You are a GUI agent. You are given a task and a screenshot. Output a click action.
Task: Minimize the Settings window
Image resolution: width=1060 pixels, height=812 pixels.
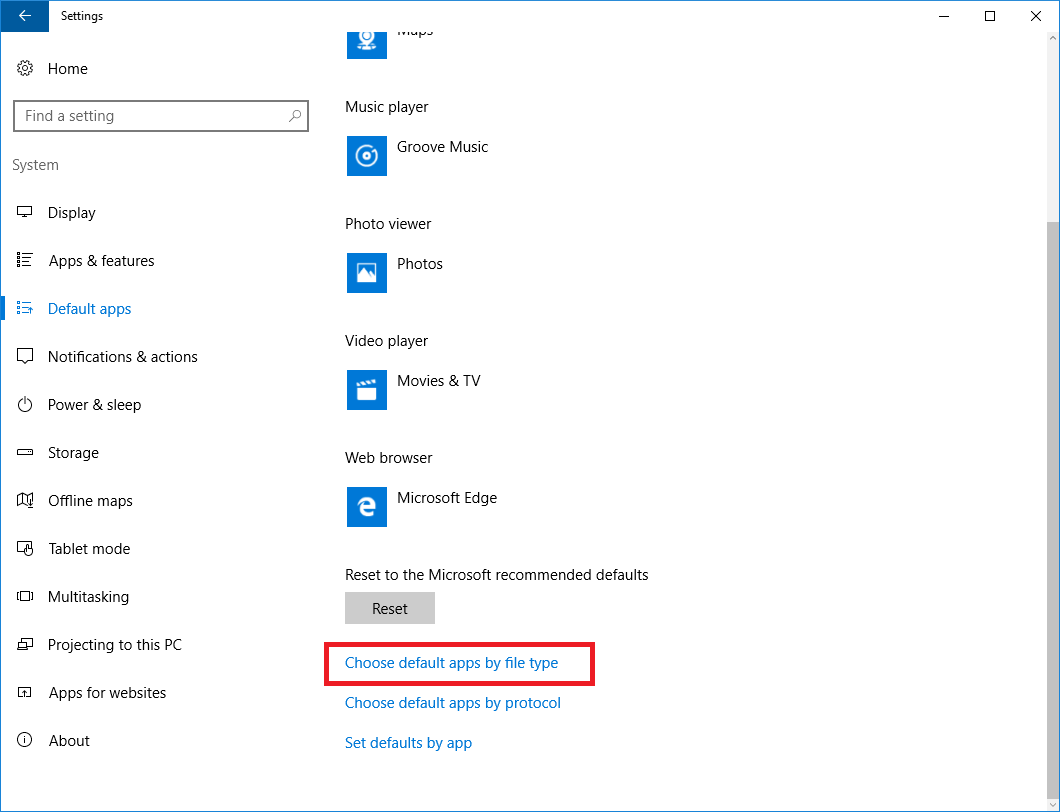click(944, 16)
